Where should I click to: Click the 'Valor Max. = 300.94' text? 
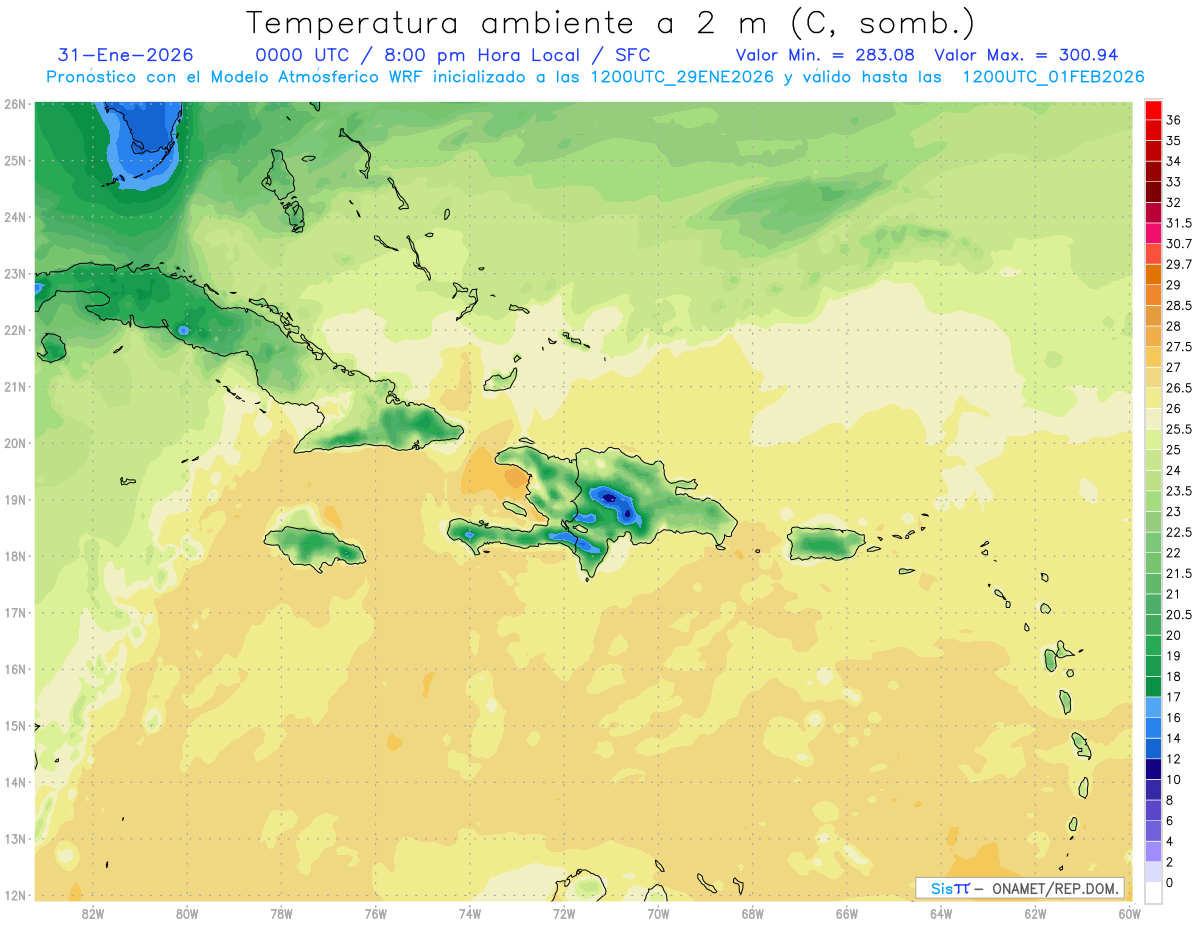pos(1026,55)
